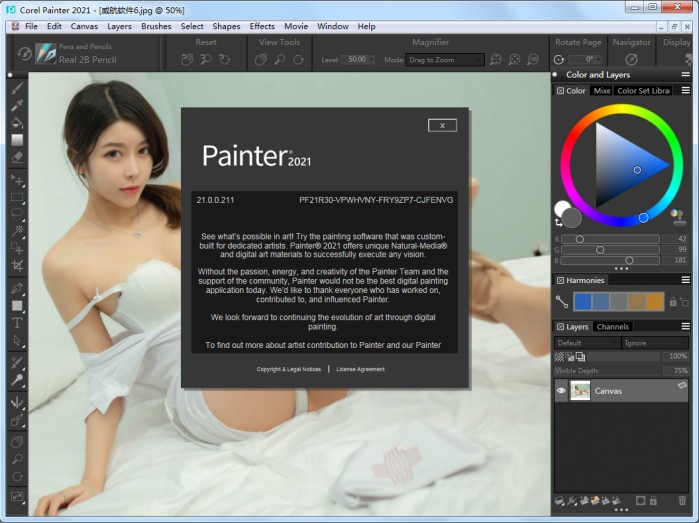Select the Magic Wand tool
The height and width of the screenshot is (523, 699).
[17, 231]
